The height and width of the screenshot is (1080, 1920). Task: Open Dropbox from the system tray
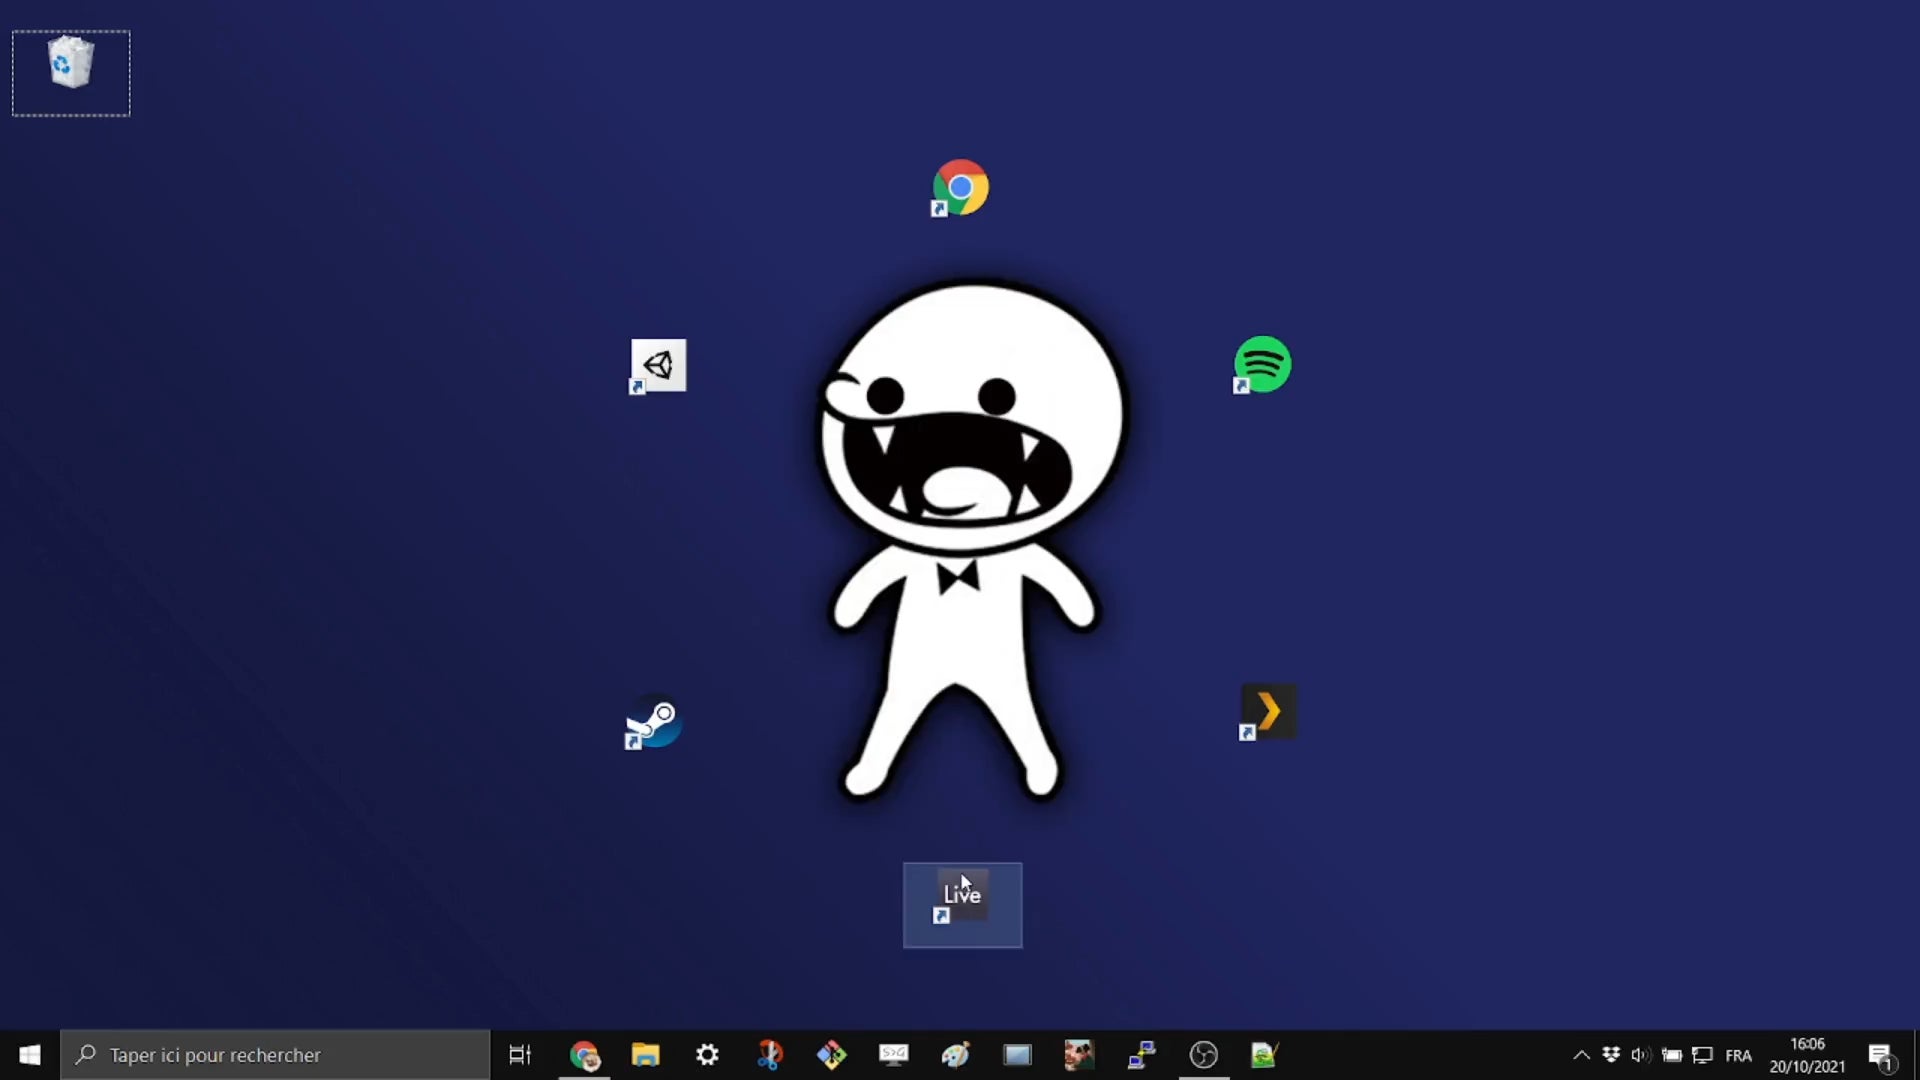[1611, 1055]
